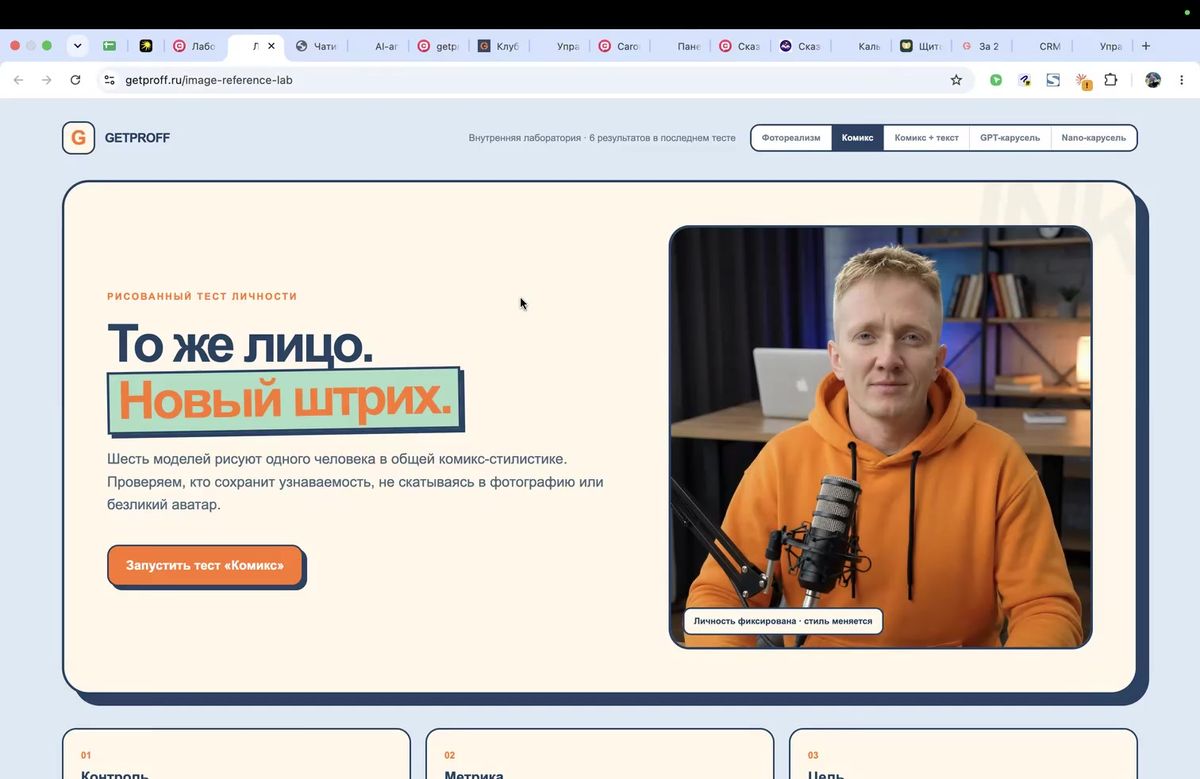The height and width of the screenshot is (779, 1200).
Task: Click the address bar URL getproff.ru/image-reference-lab
Action: 209,80
